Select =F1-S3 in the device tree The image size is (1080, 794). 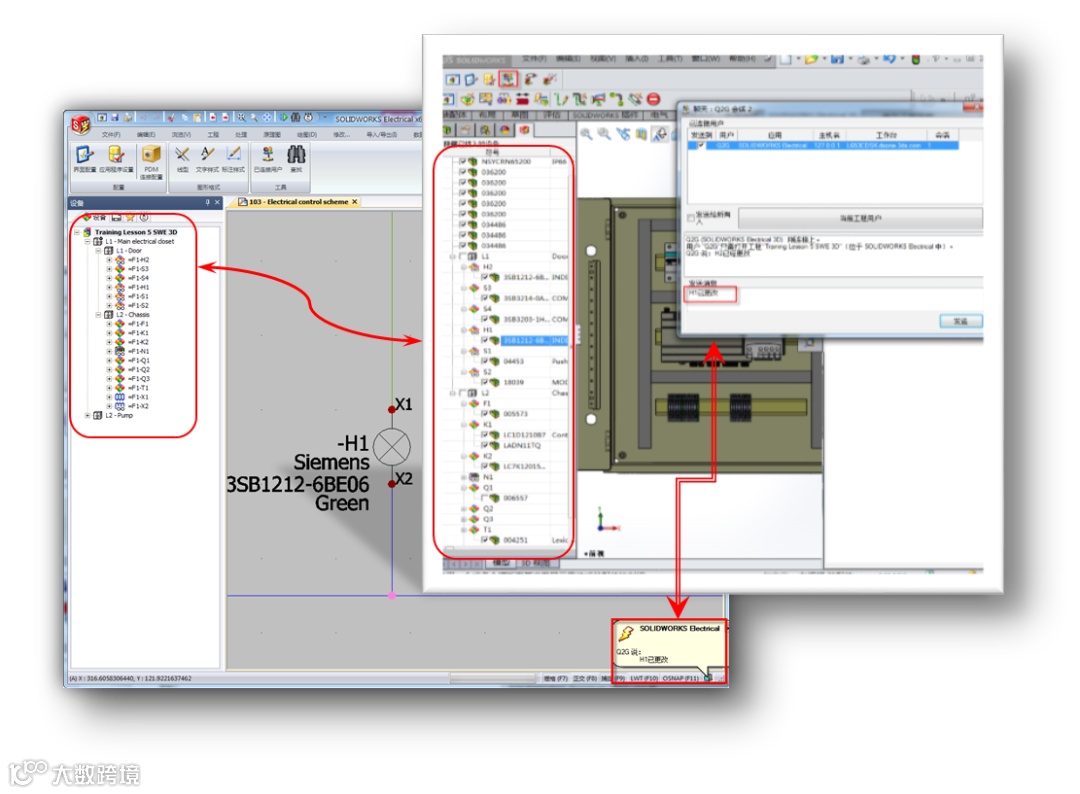pos(138,269)
